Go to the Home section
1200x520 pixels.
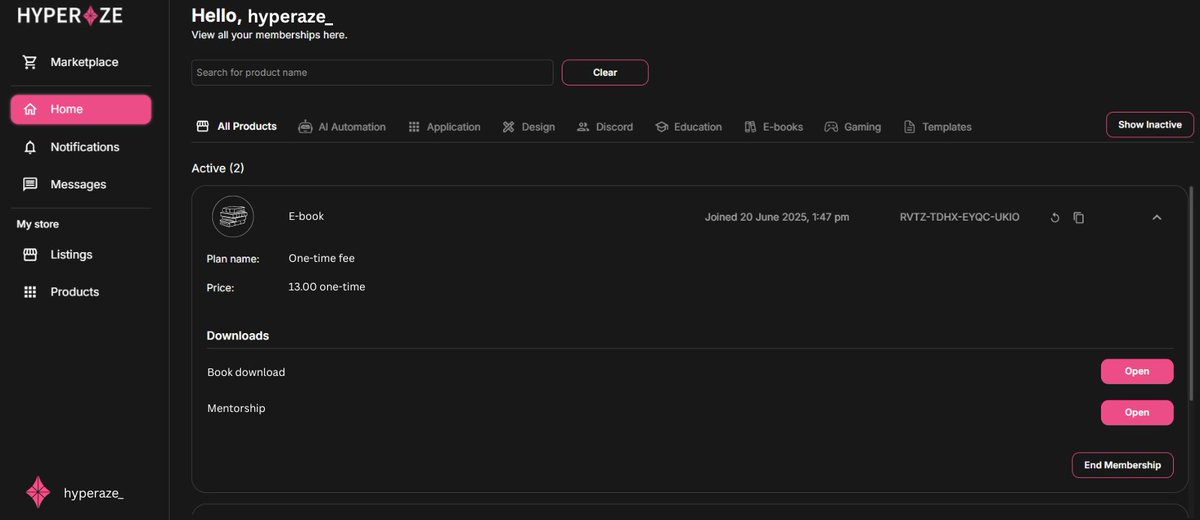(x=81, y=109)
